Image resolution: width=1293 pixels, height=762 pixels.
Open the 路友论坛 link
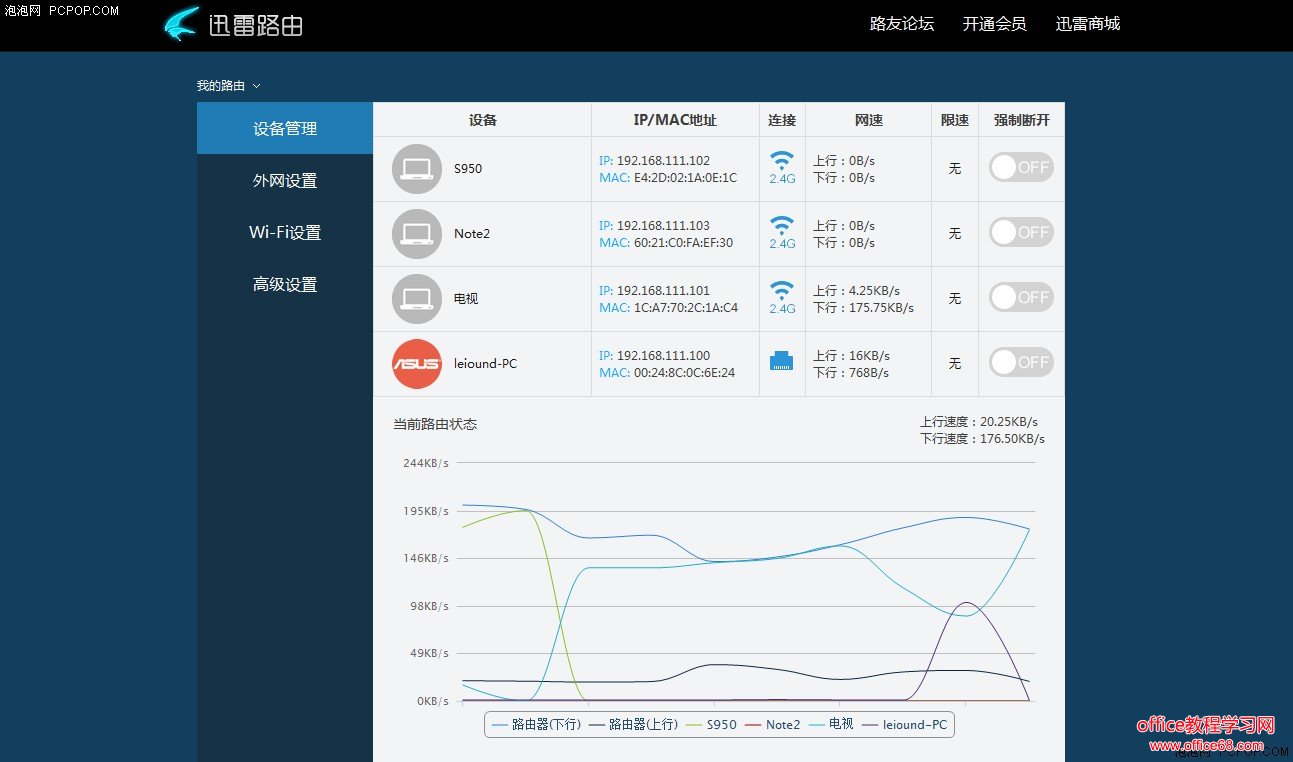(x=902, y=24)
